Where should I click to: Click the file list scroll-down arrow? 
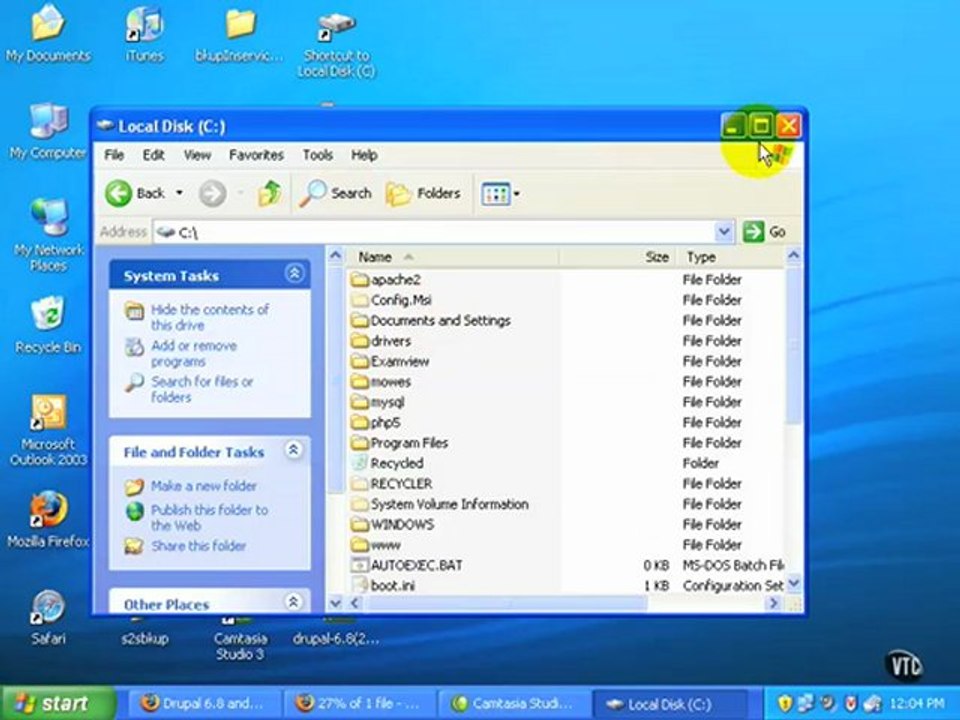pos(793,583)
